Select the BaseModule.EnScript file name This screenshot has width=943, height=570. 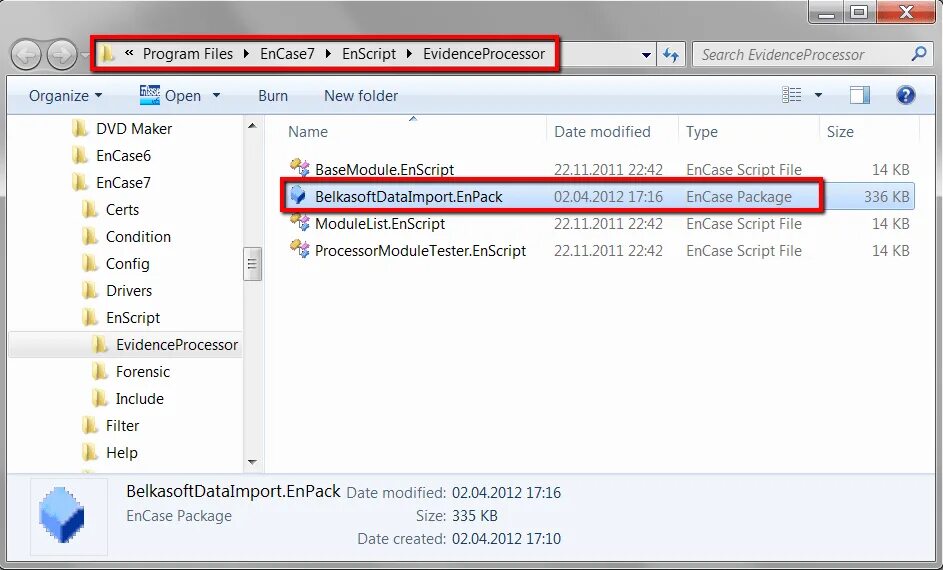384,170
